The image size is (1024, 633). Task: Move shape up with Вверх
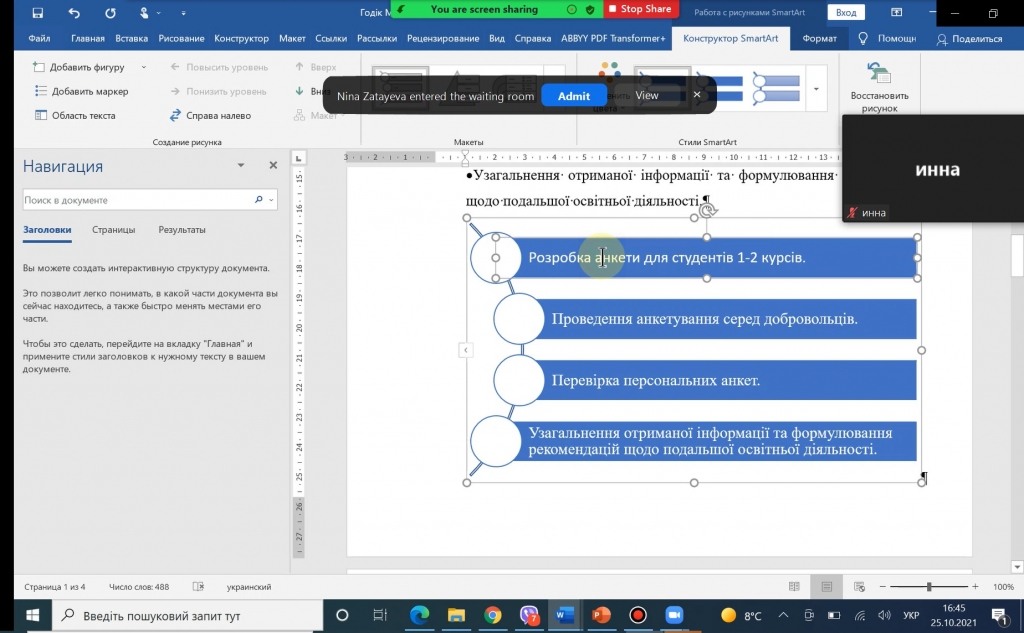pyautogui.click(x=315, y=67)
